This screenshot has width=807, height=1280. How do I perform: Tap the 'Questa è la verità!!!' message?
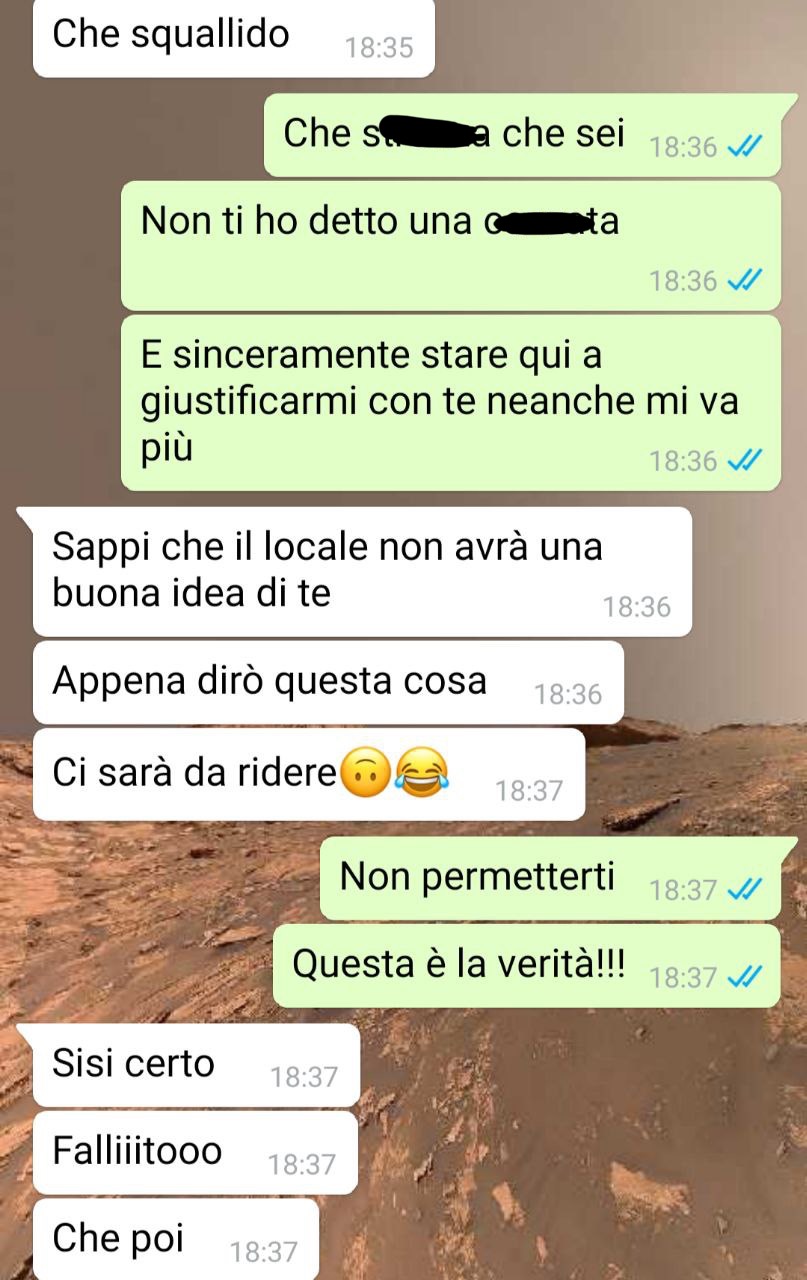coord(527,965)
